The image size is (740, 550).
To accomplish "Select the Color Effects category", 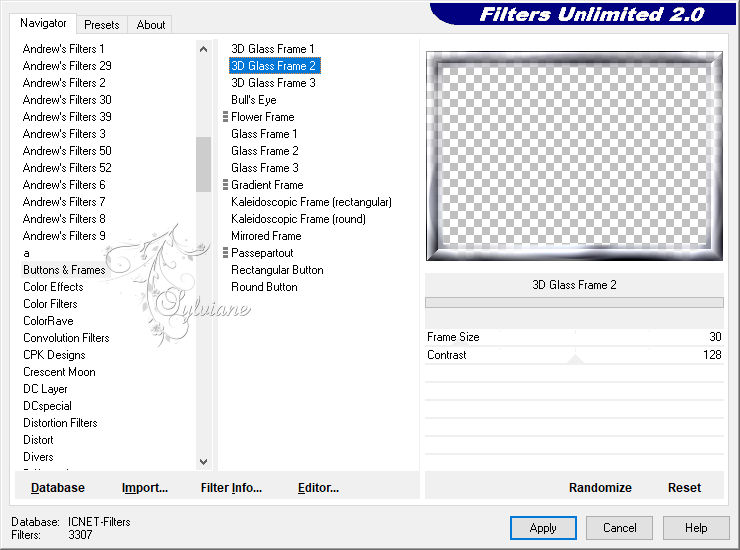I will click(53, 287).
